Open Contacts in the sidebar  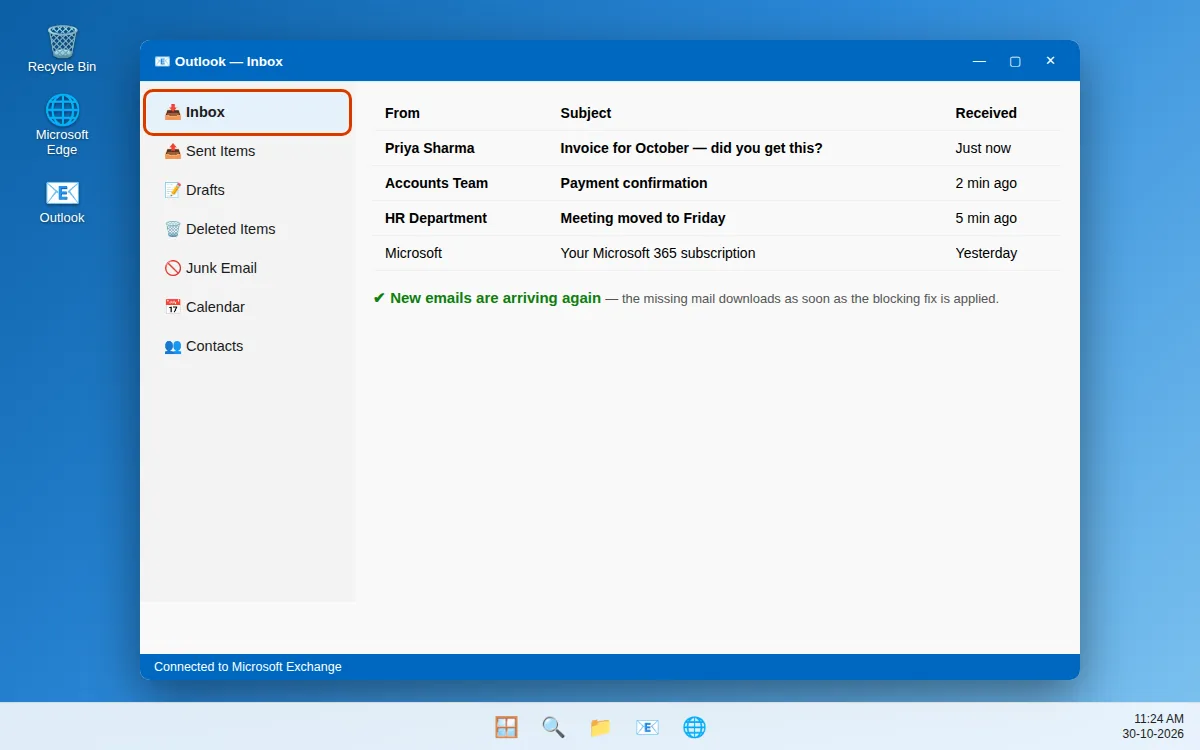point(248,346)
